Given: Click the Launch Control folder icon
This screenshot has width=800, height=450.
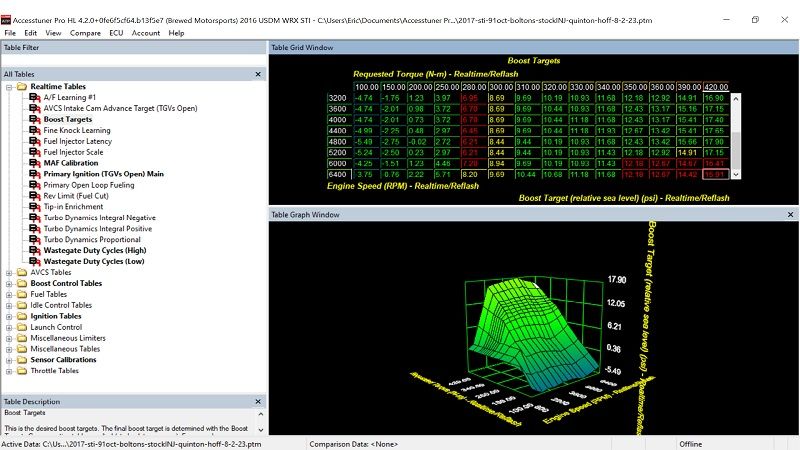Looking at the screenshot, I should [21, 327].
